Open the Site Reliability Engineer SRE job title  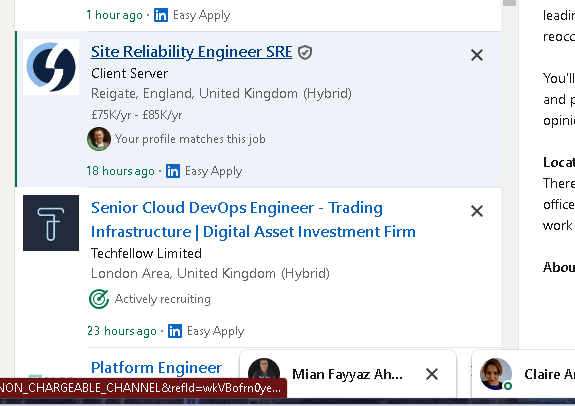(191, 52)
